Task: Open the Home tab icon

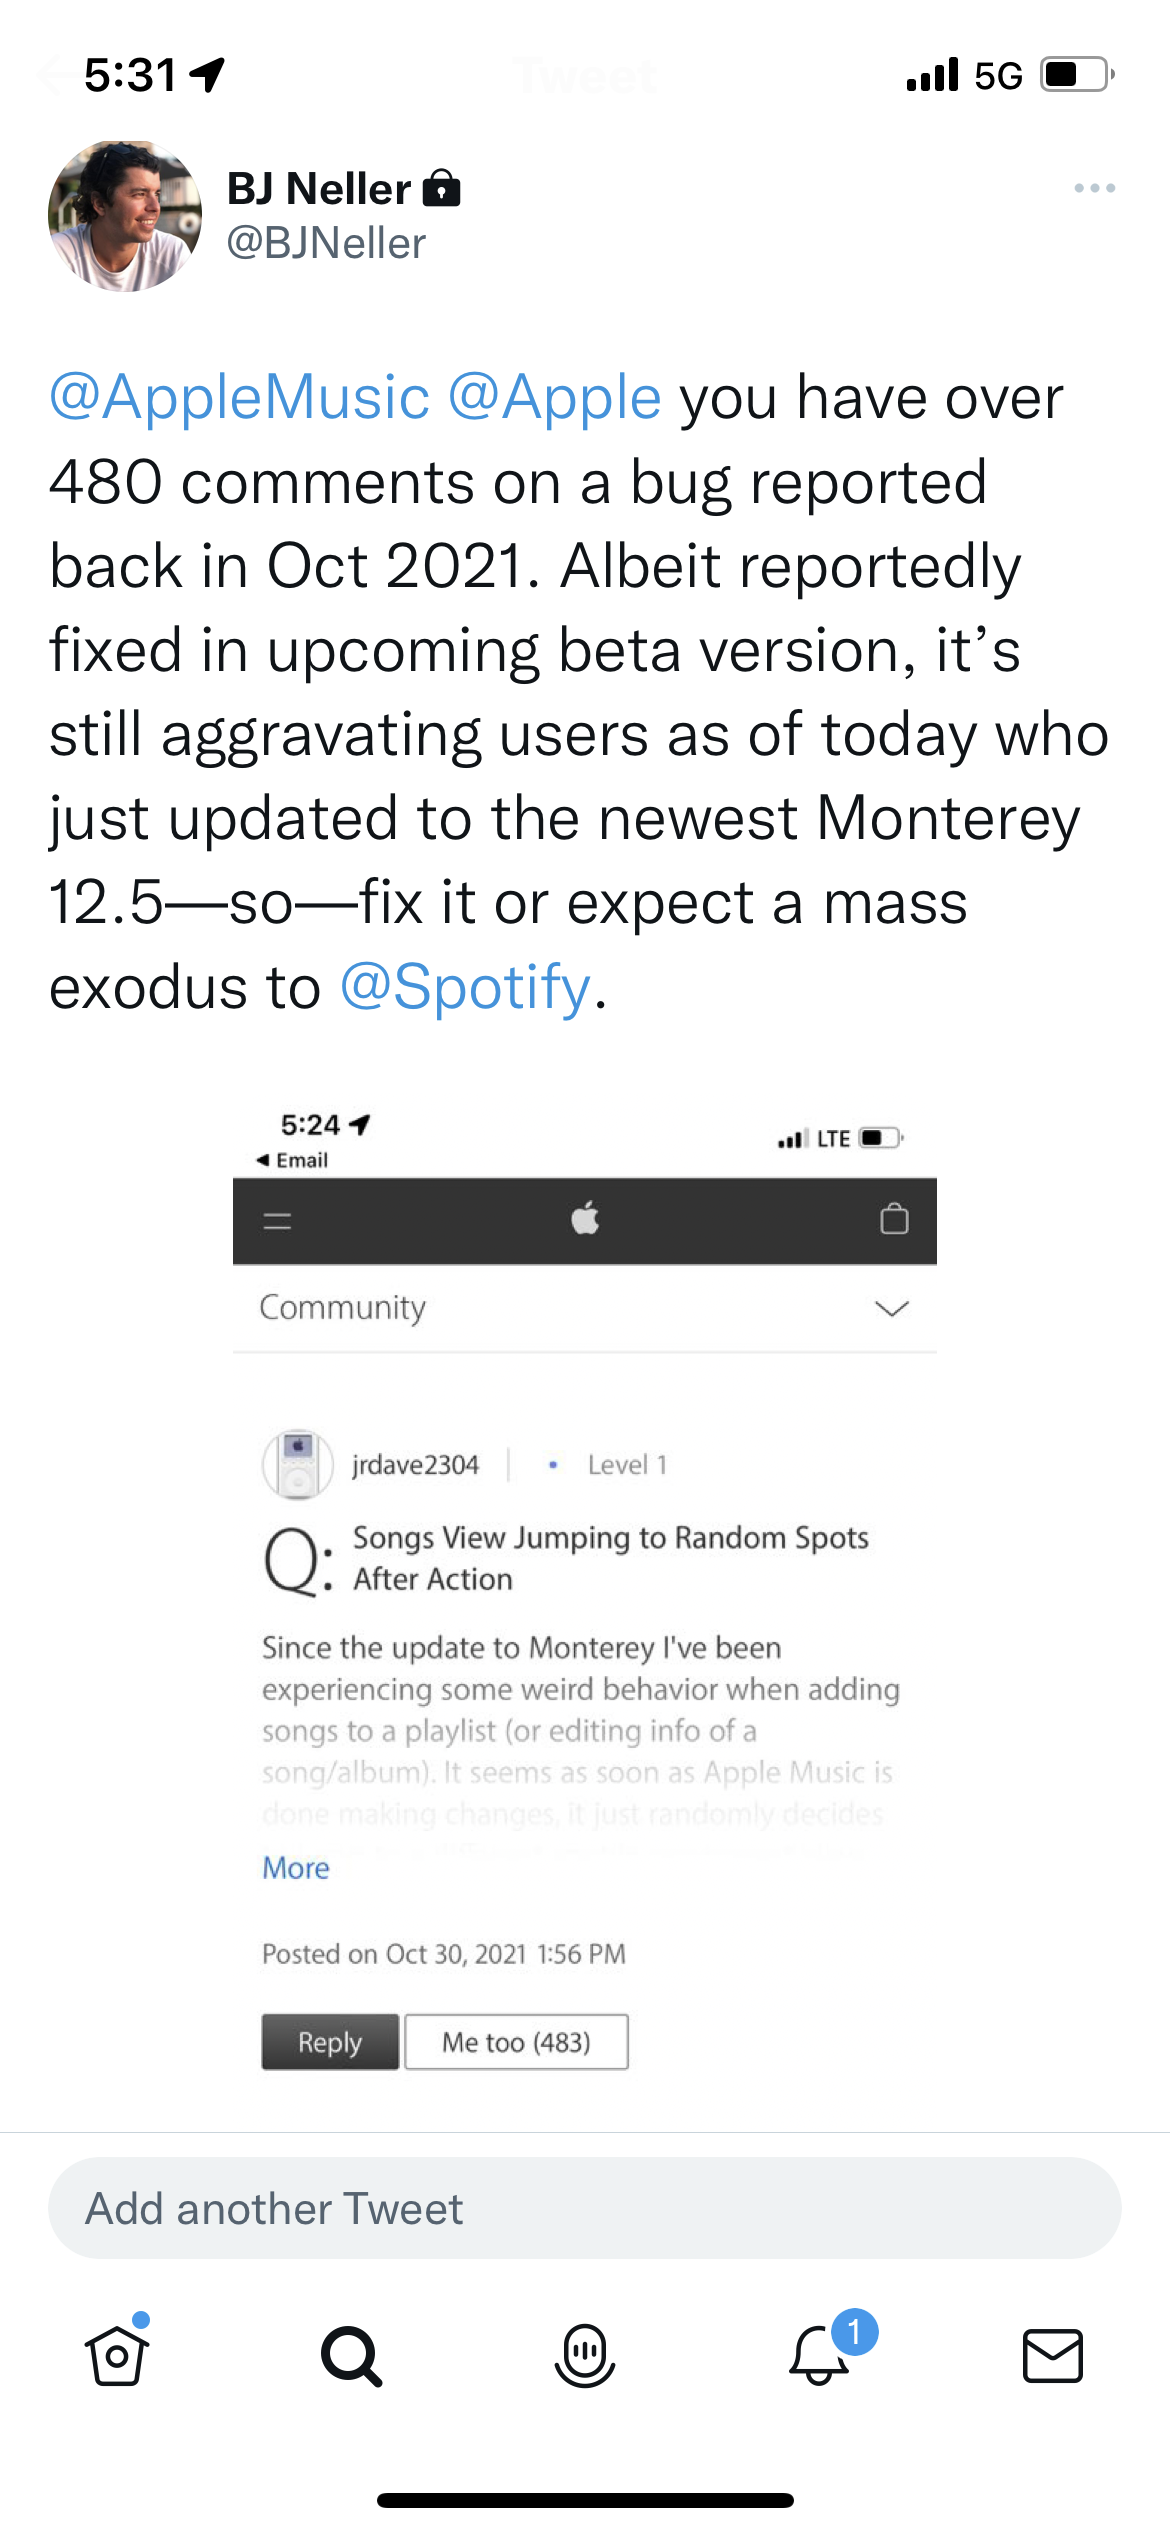Action: 117,2355
